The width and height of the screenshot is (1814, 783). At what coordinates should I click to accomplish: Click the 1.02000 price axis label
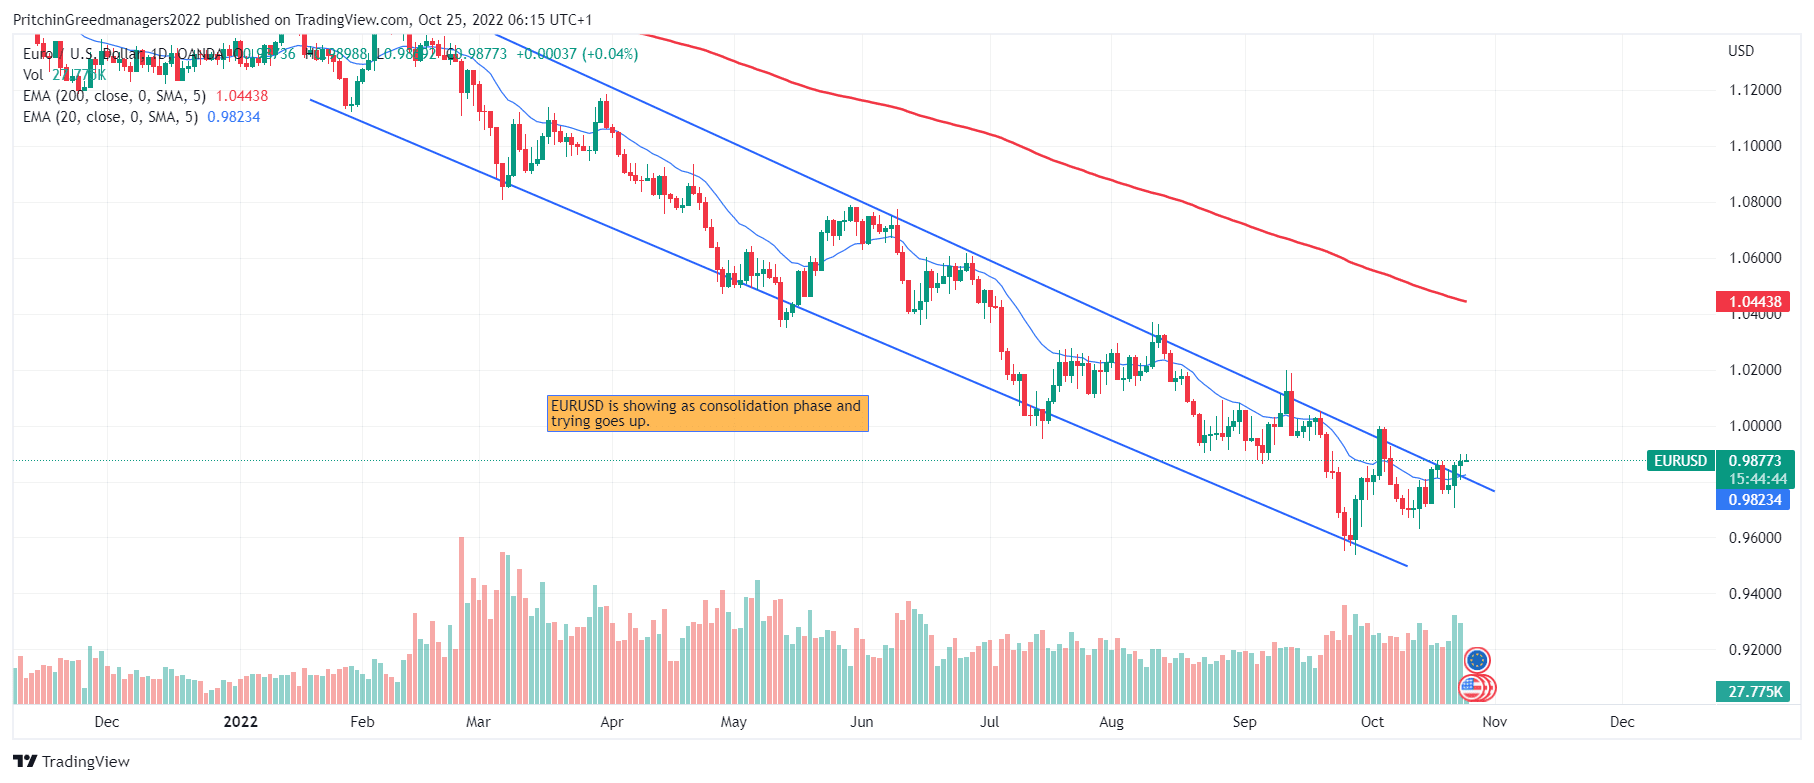click(x=1755, y=370)
